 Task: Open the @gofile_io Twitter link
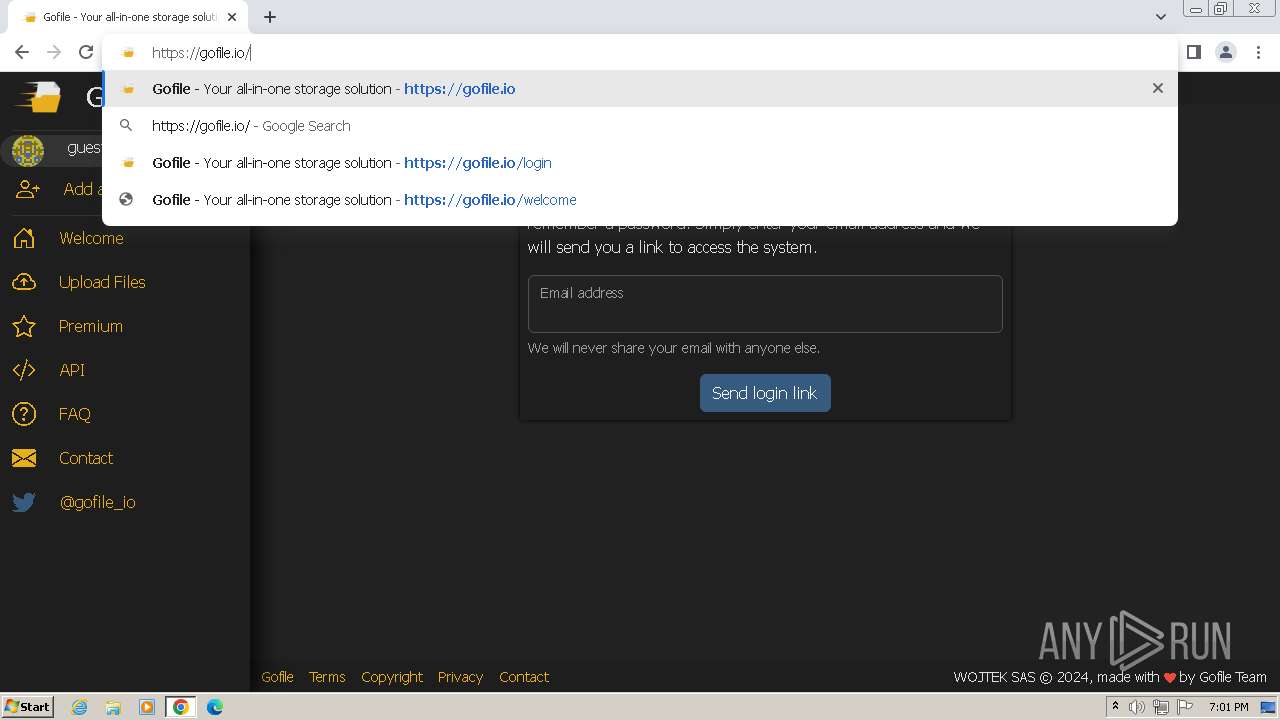[98, 502]
